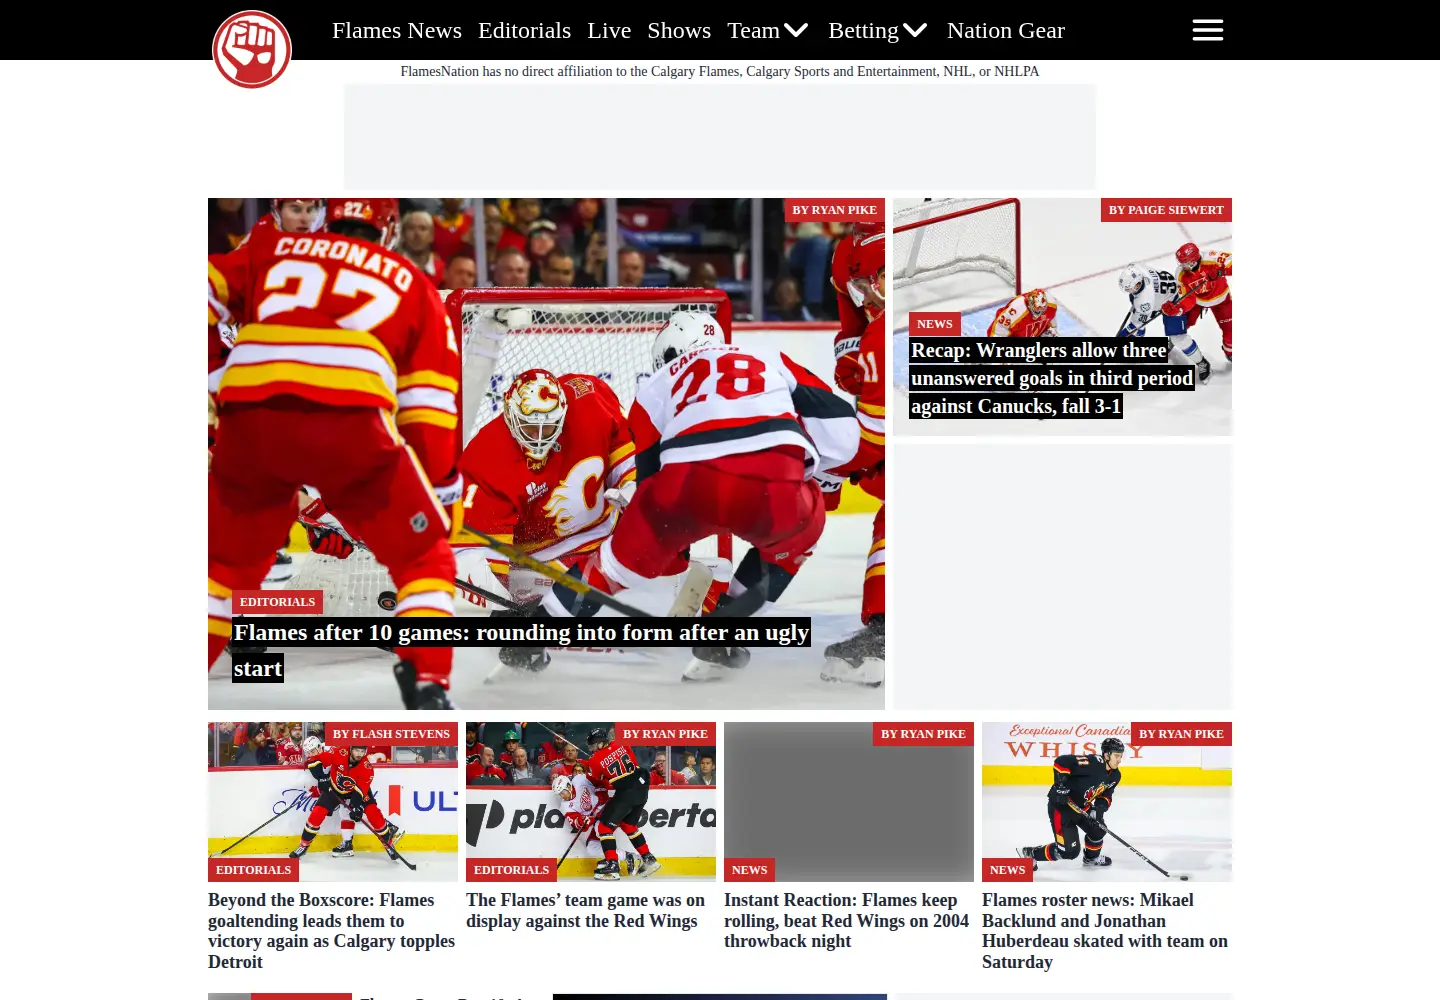Click 'BY RYAN PIKE' on the team game card
The width and height of the screenshot is (1440, 1000).
click(x=666, y=734)
